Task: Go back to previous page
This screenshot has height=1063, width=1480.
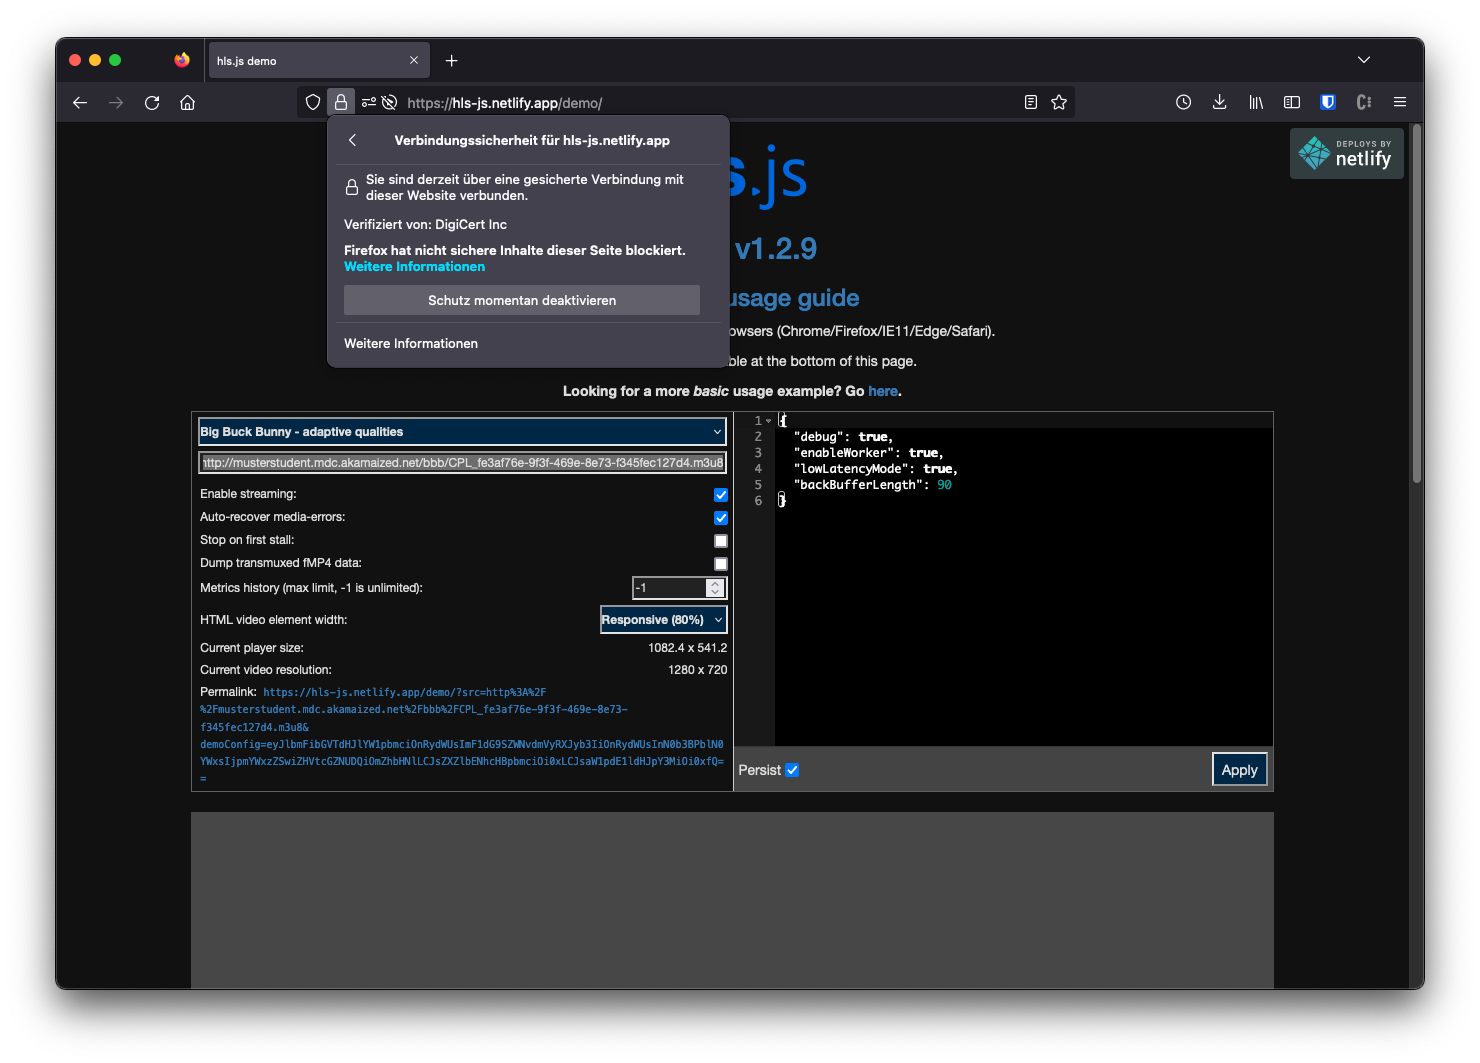Action: [x=80, y=102]
